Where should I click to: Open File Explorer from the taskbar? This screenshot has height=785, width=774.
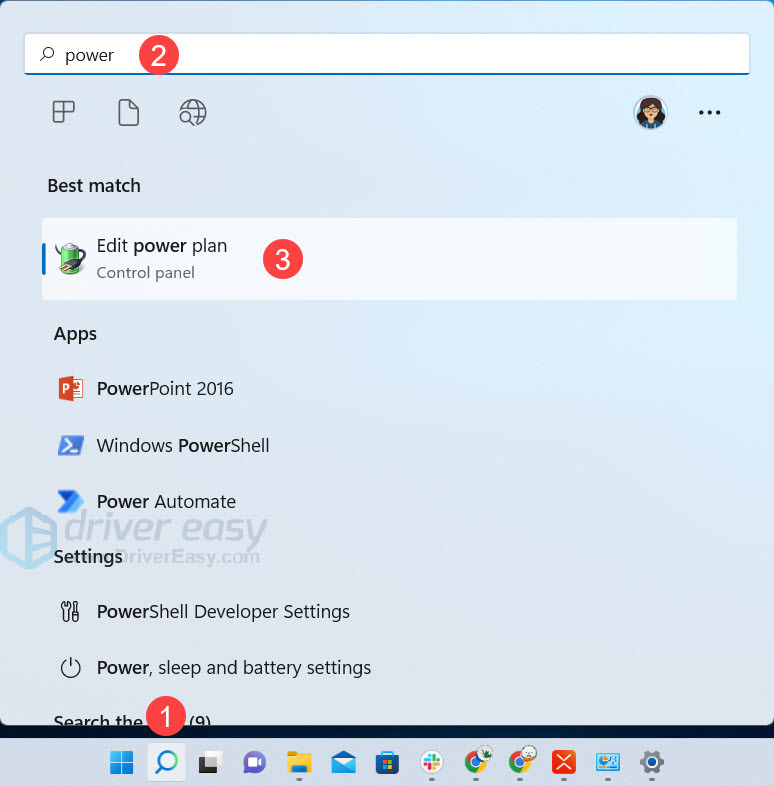coord(299,762)
